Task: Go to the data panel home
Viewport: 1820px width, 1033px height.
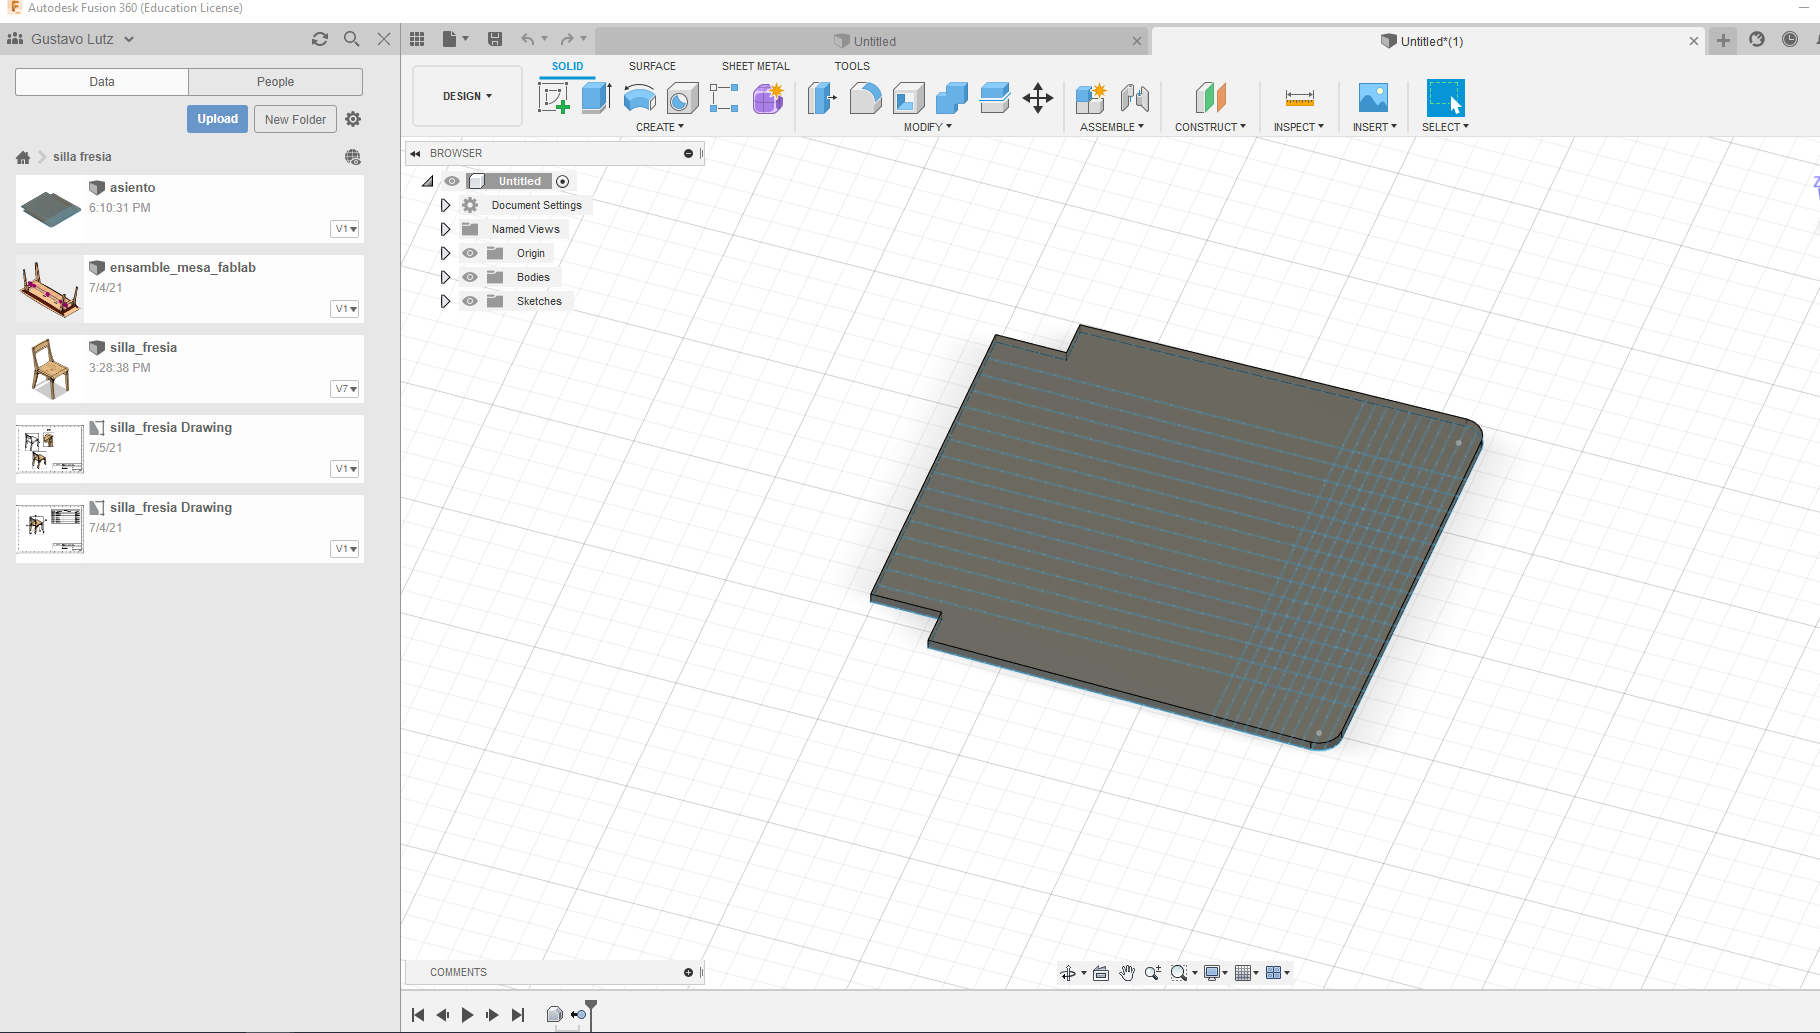Action: (23, 157)
